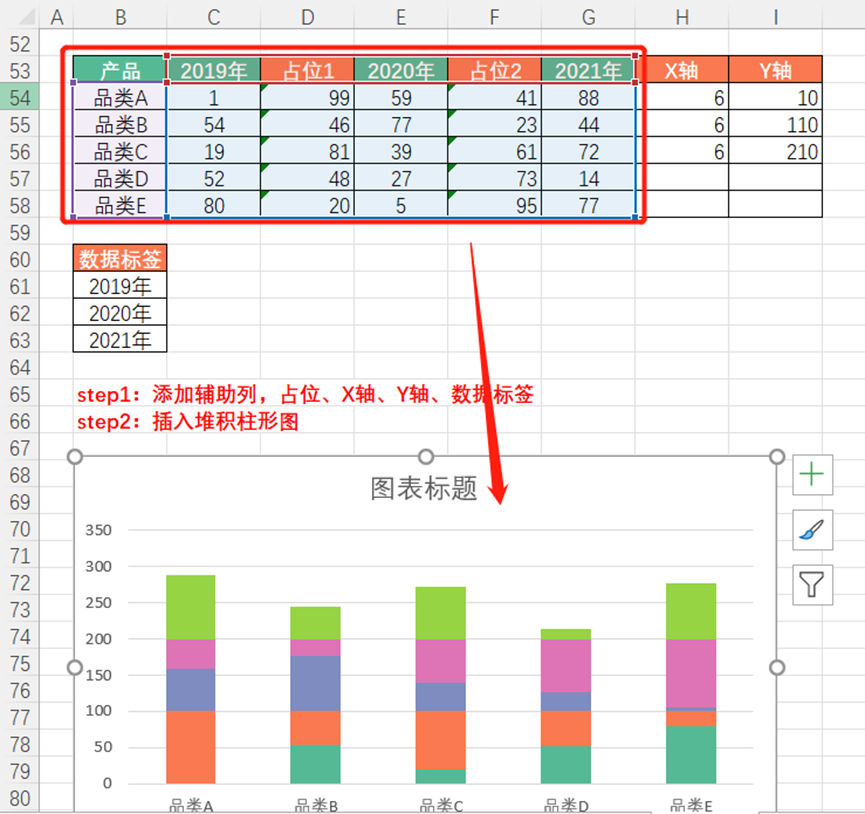Select column A header

click(x=56, y=17)
